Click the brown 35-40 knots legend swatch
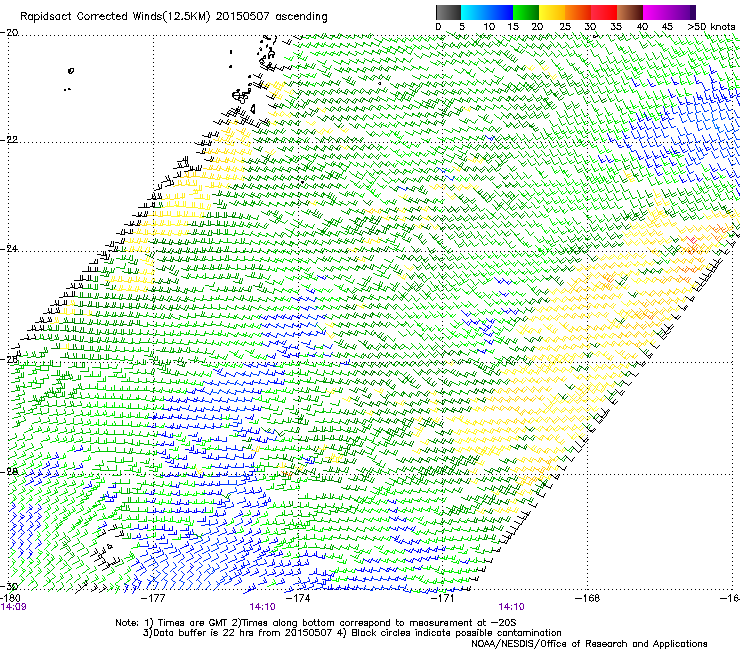 (630, 12)
